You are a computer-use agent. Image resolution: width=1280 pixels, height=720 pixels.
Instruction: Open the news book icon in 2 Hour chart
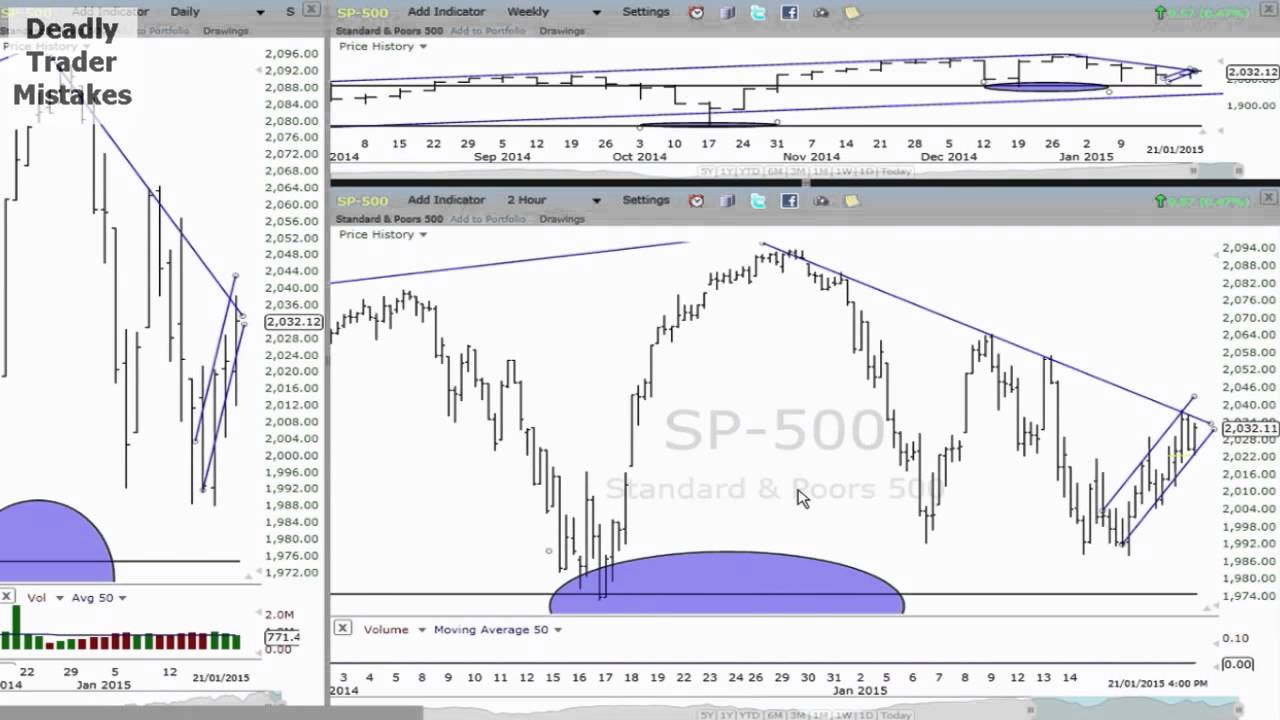click(x=728, y=201)
